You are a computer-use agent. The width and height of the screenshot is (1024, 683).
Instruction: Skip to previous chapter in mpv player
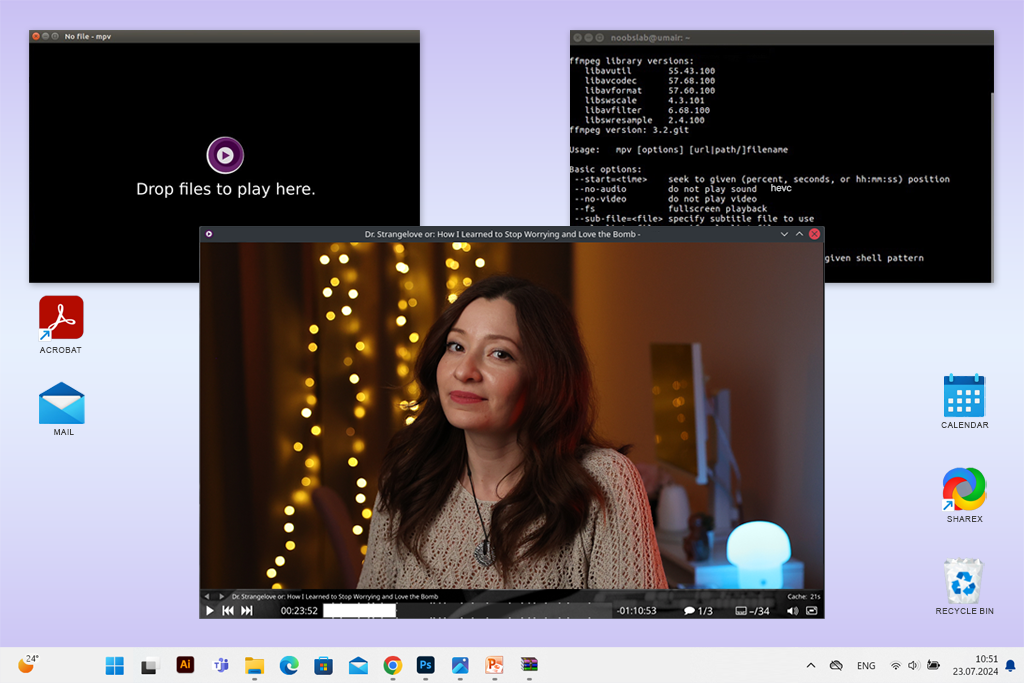coord(228,611)
